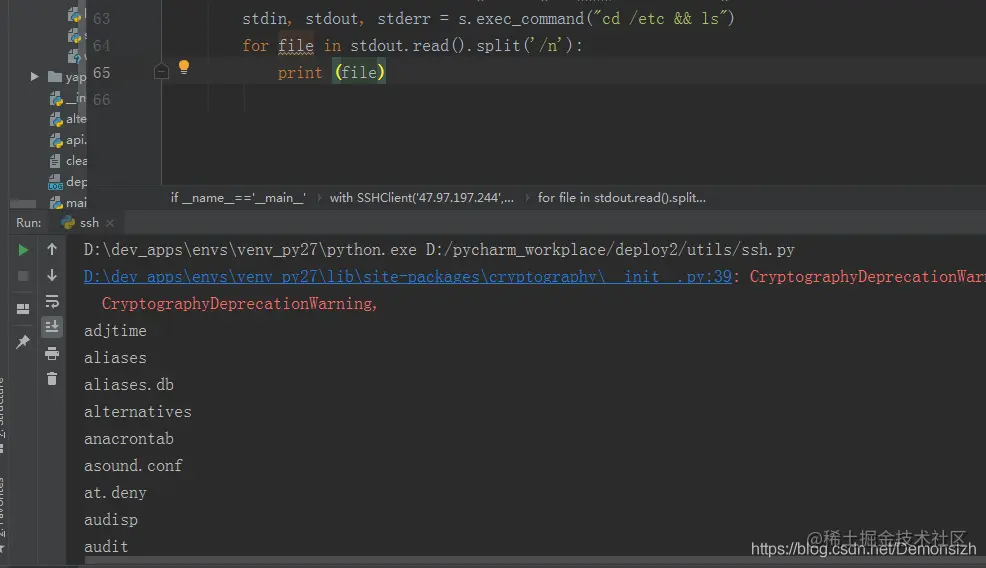Open the Structure tool window tab
This screenshot has width=986, height=568.
coord(3,415)
